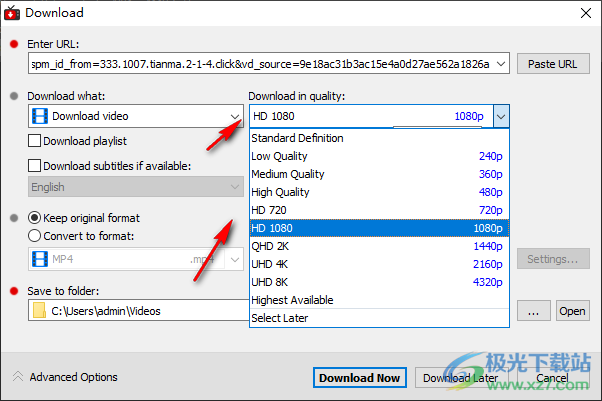Click the folder icon in Save to folder field

(x=39, y=311)
